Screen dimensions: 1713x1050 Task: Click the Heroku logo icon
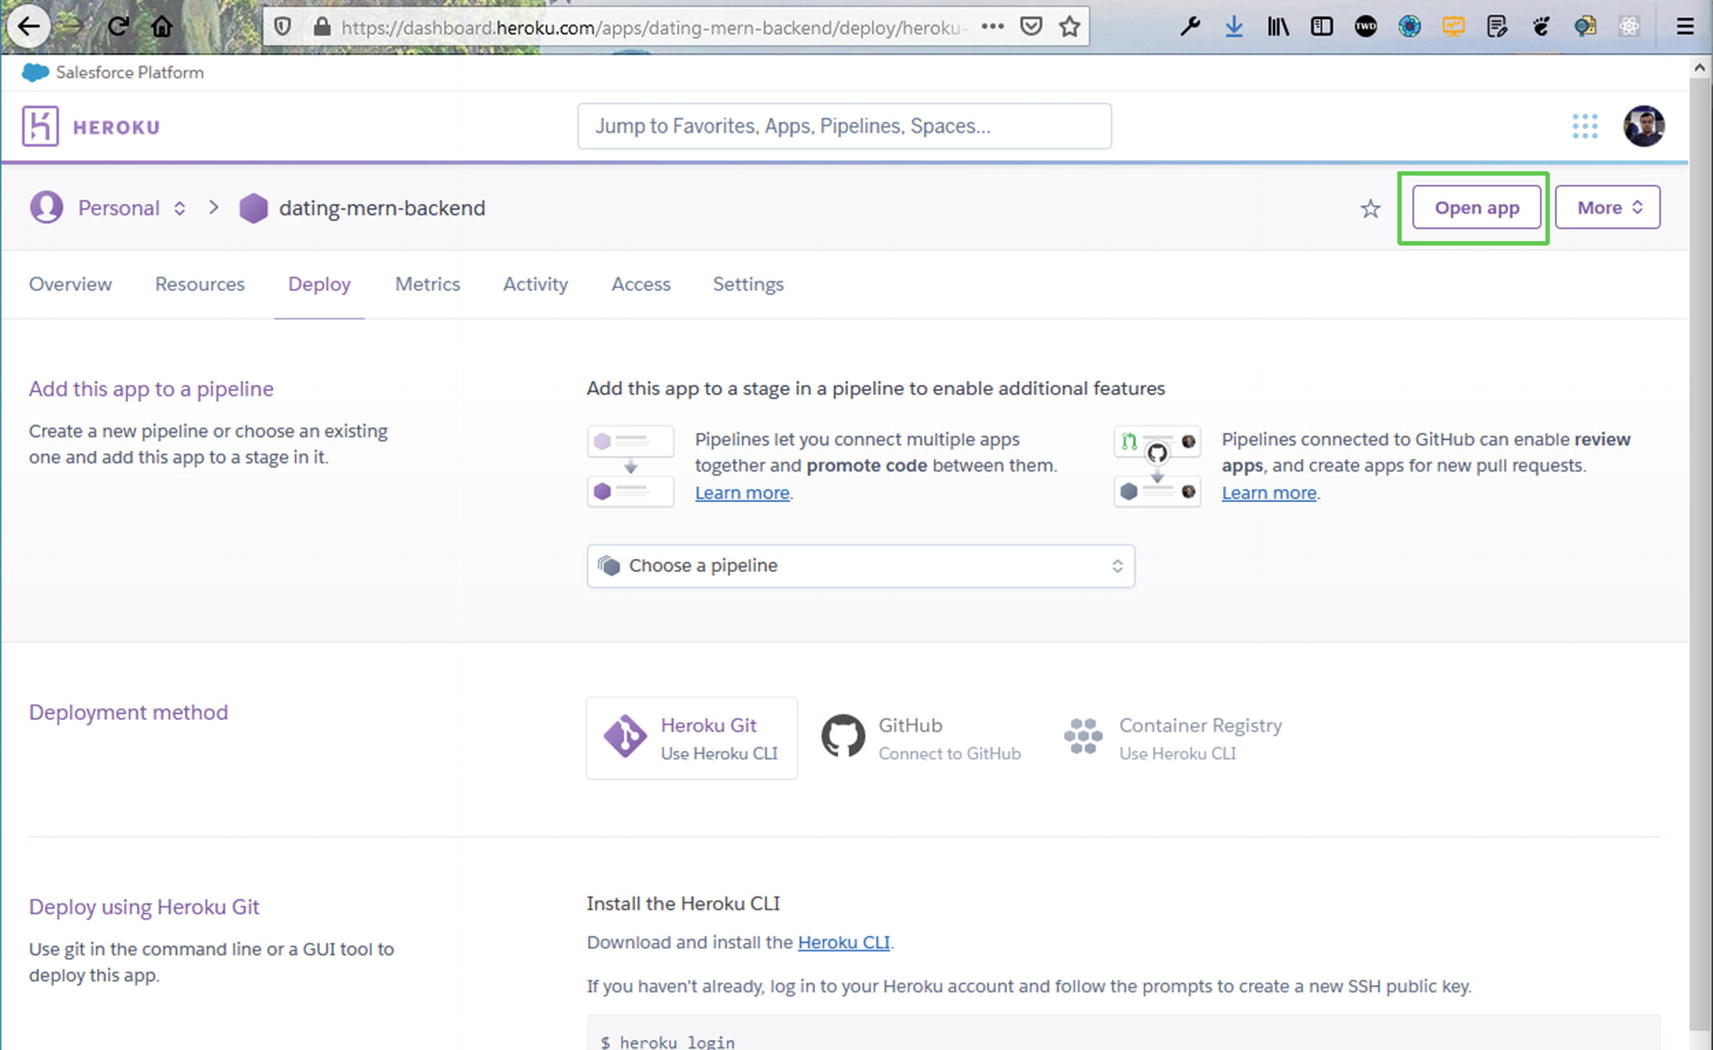[x=40, y=126]
